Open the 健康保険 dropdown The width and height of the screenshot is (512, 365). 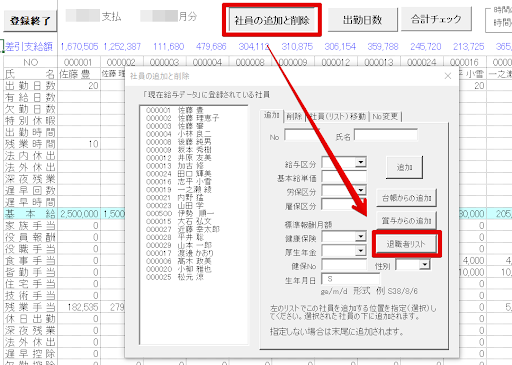(x=360, y=237)
